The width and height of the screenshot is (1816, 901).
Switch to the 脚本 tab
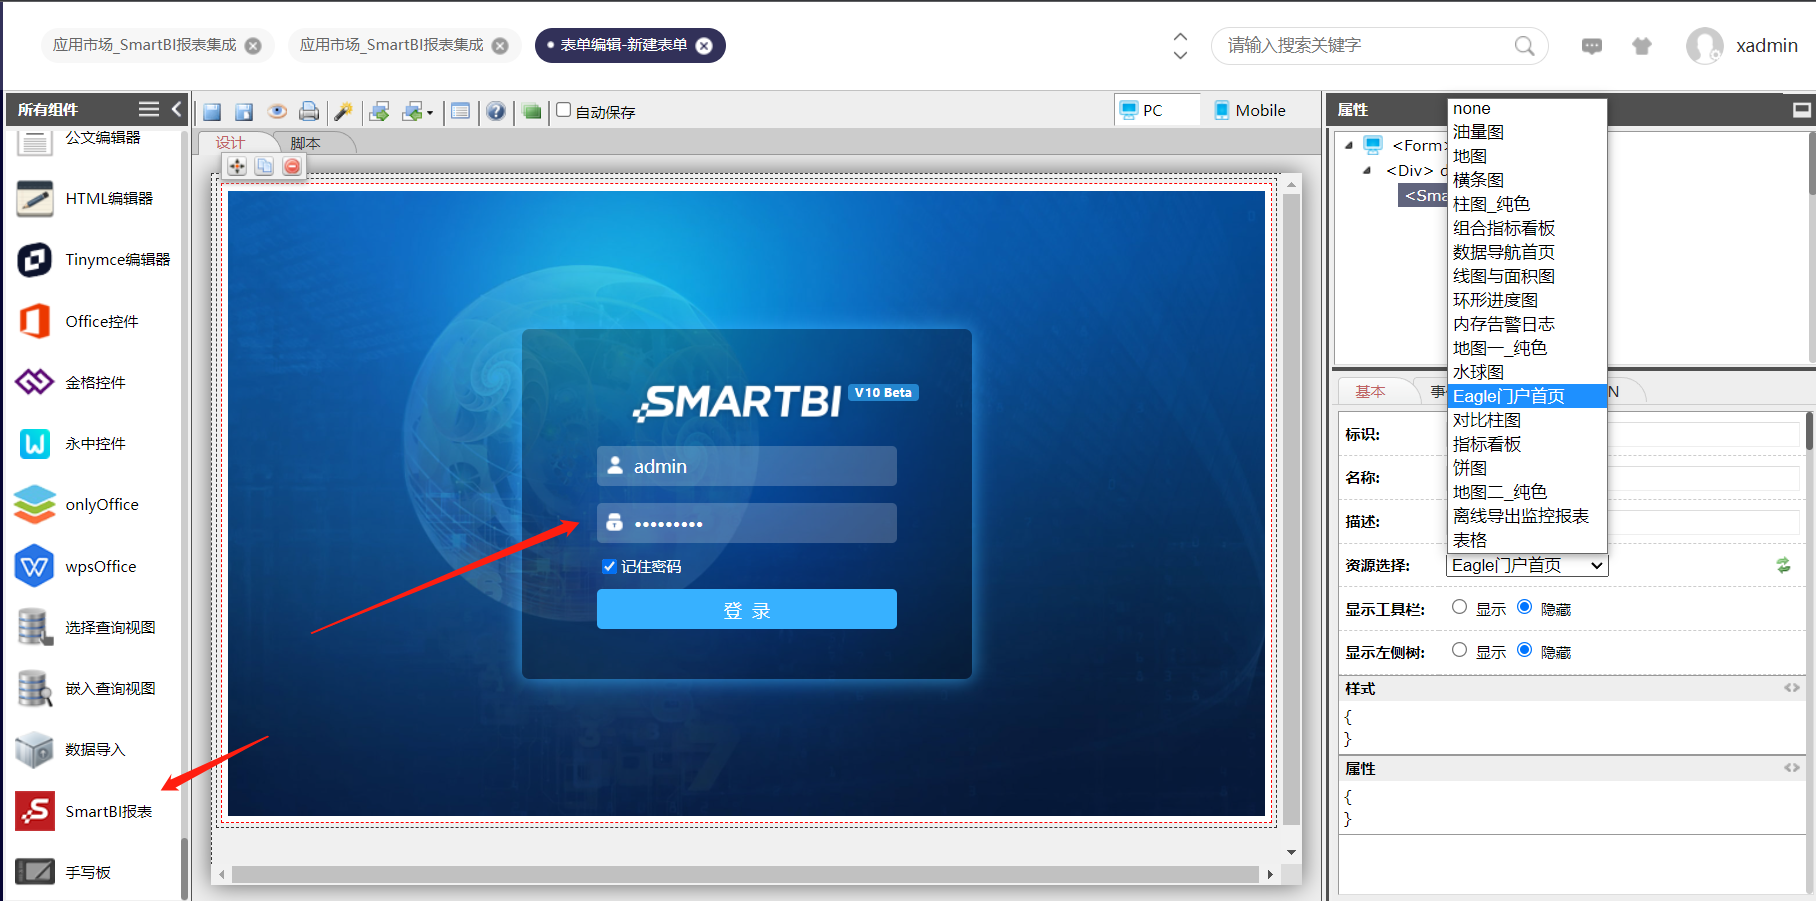click(x=306, y=143)
